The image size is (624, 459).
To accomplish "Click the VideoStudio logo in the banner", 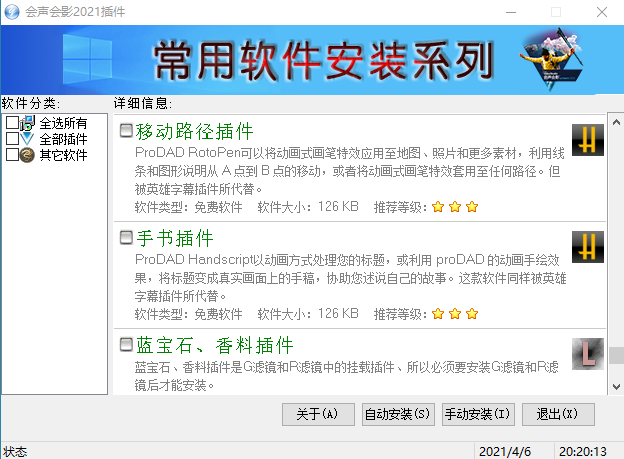I will point(554,59).
